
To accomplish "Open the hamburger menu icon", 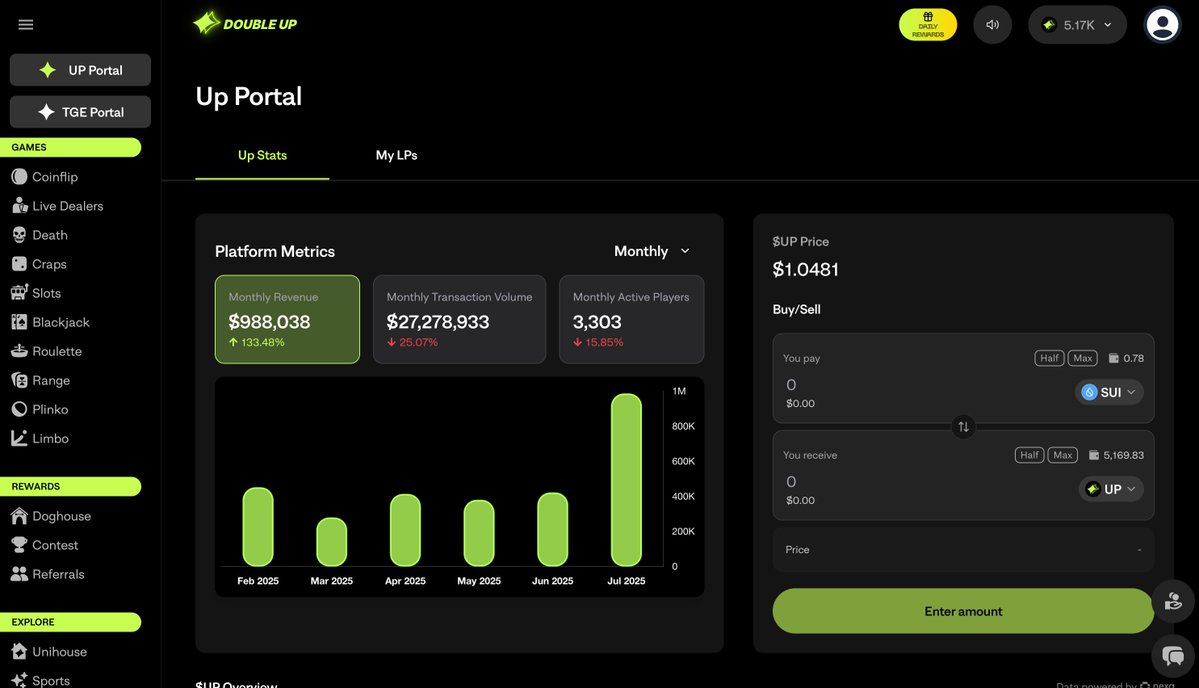I will click(x=25, y=24).
